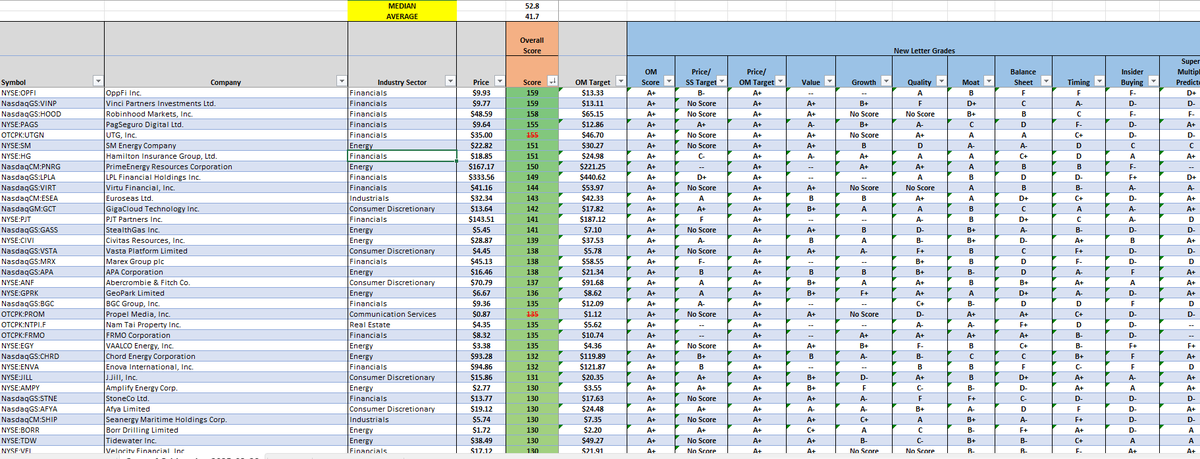Select the Vinci Partners Investments Ltd. cell
The width and height of the screenshot is (1200, 459).
tap(225, 103)
